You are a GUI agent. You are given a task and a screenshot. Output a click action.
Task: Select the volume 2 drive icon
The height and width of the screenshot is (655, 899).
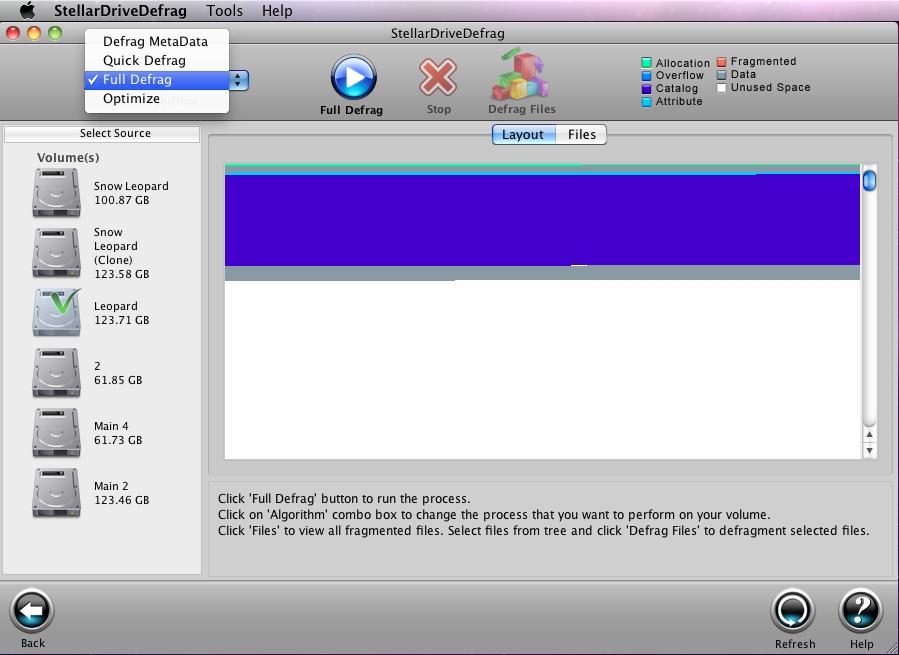pos(56,373)
